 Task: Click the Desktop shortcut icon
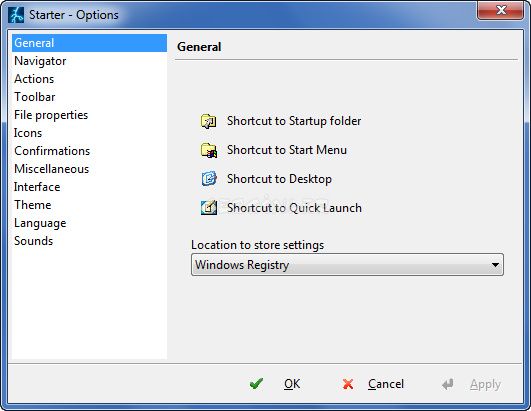pos(209,179)
